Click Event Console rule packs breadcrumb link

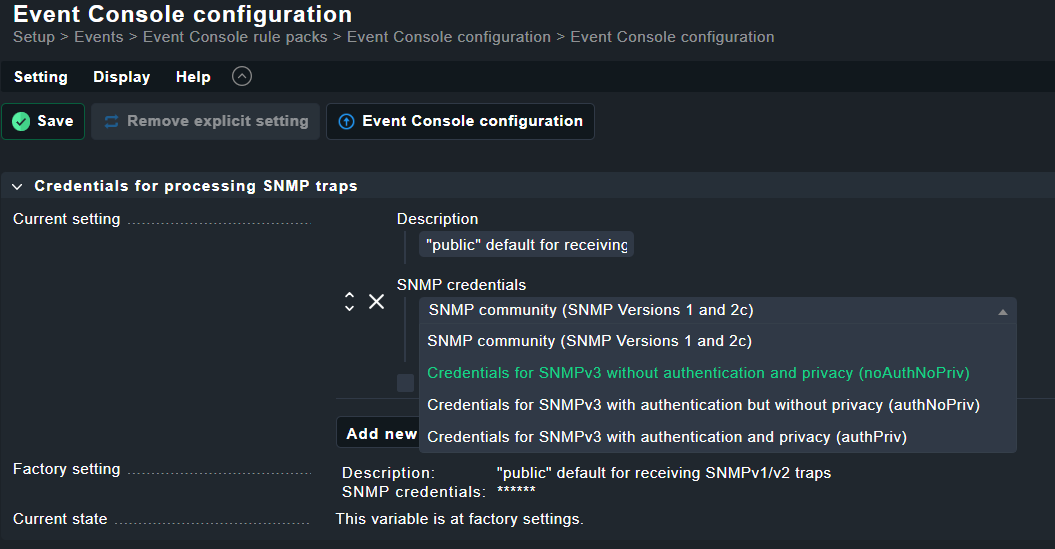(x=235, y=37)
